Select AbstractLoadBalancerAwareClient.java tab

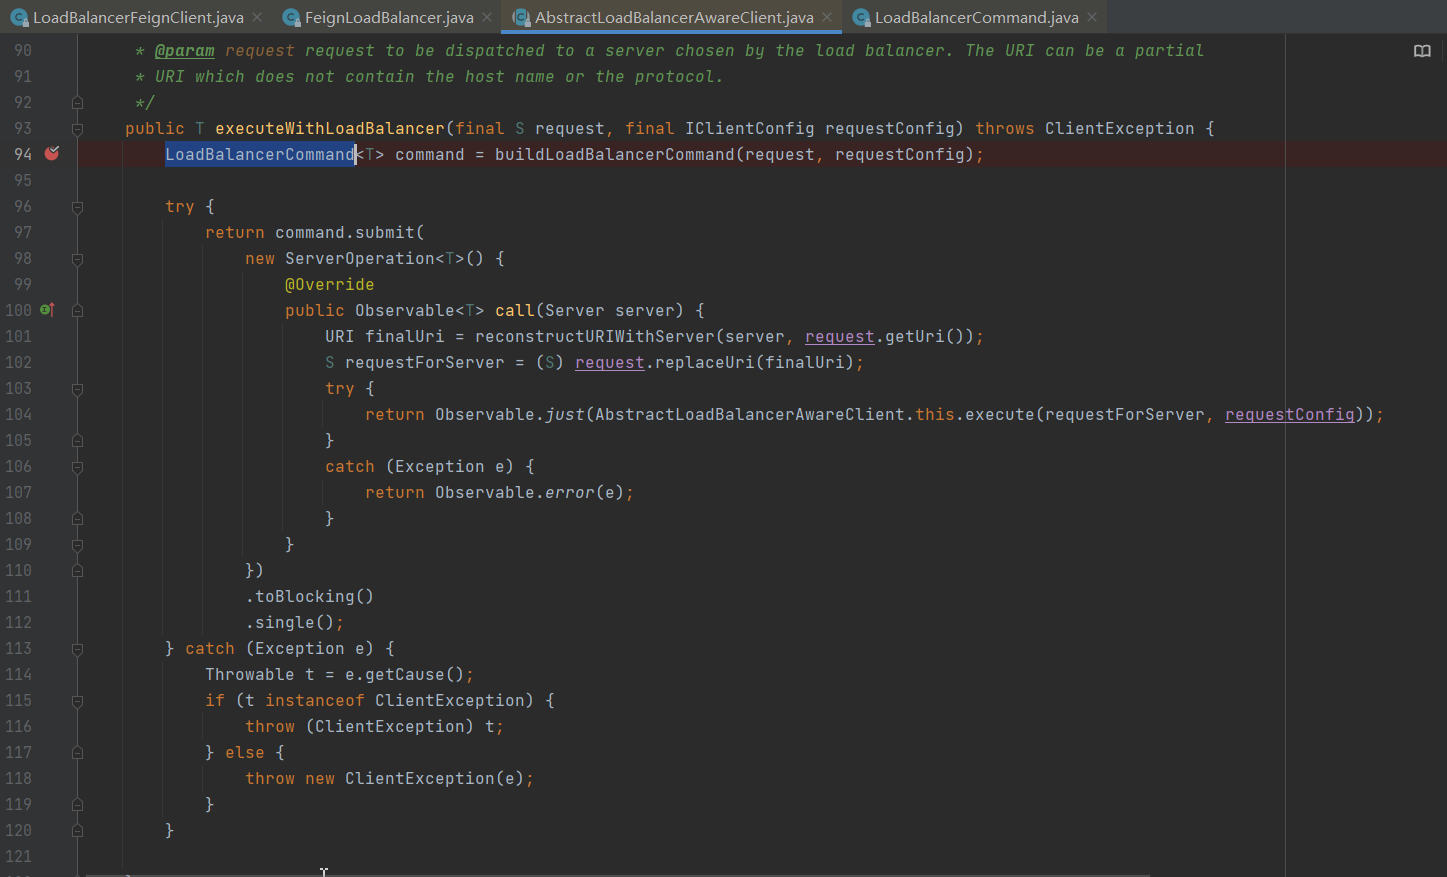point(674,17)
